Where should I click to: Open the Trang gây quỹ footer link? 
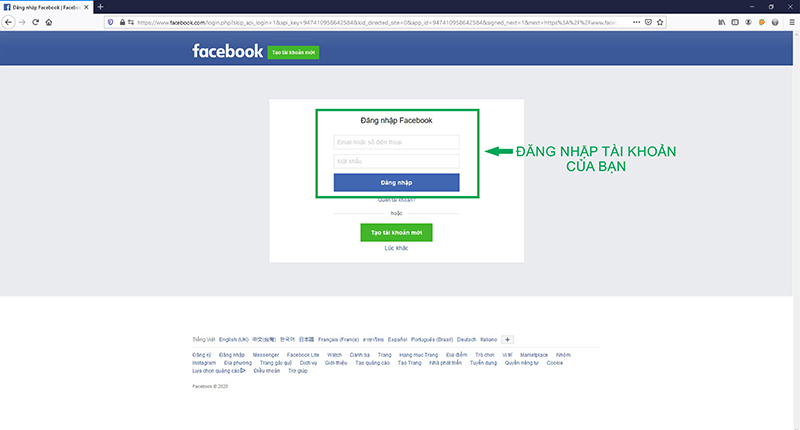[276, 363]
